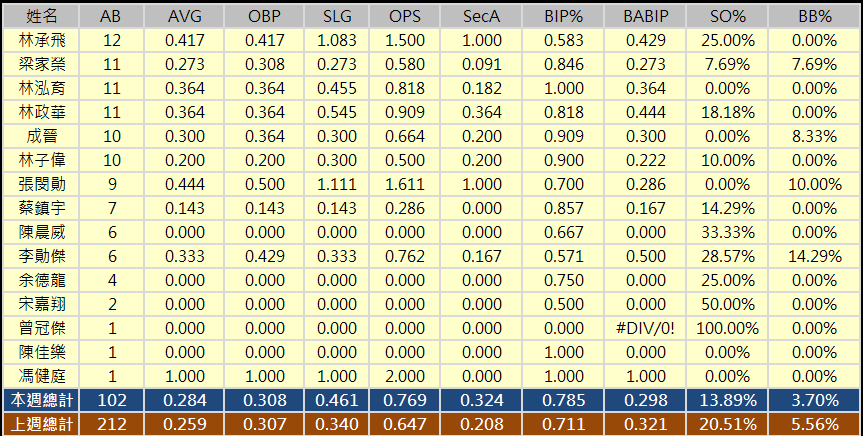Image resolution: width=863 pixels, height=436 pixels.
Task: Click 林政華's BABIP value 0.444
Action: (646, 112)
